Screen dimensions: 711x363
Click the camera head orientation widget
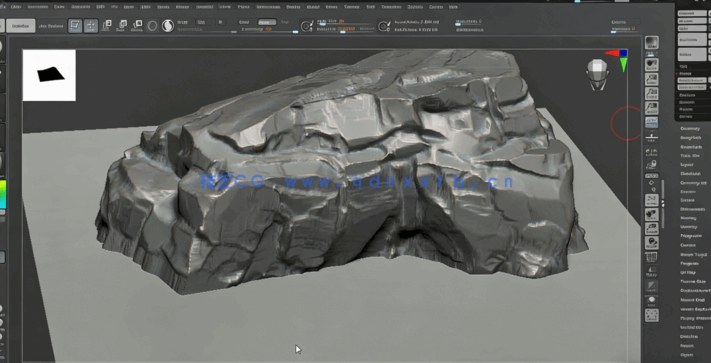point(596,73)
